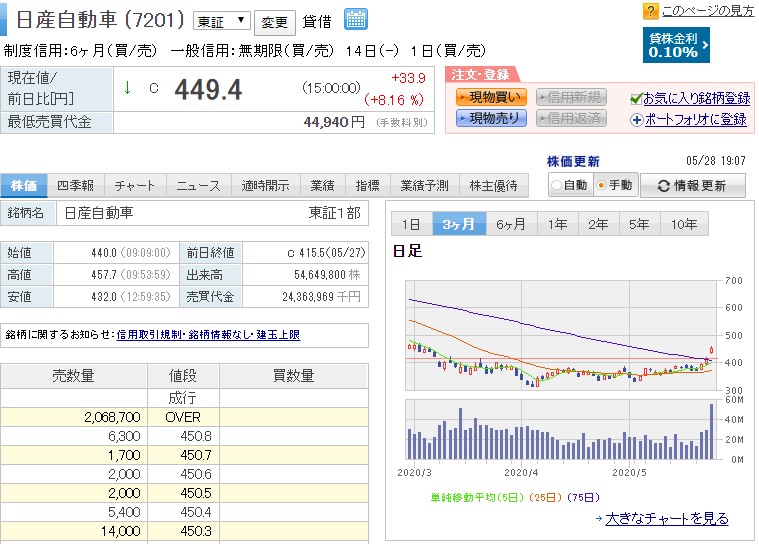Click the 450.4 price in order book
The width and height of the screenshot is (759, 544).
[196, 512]
